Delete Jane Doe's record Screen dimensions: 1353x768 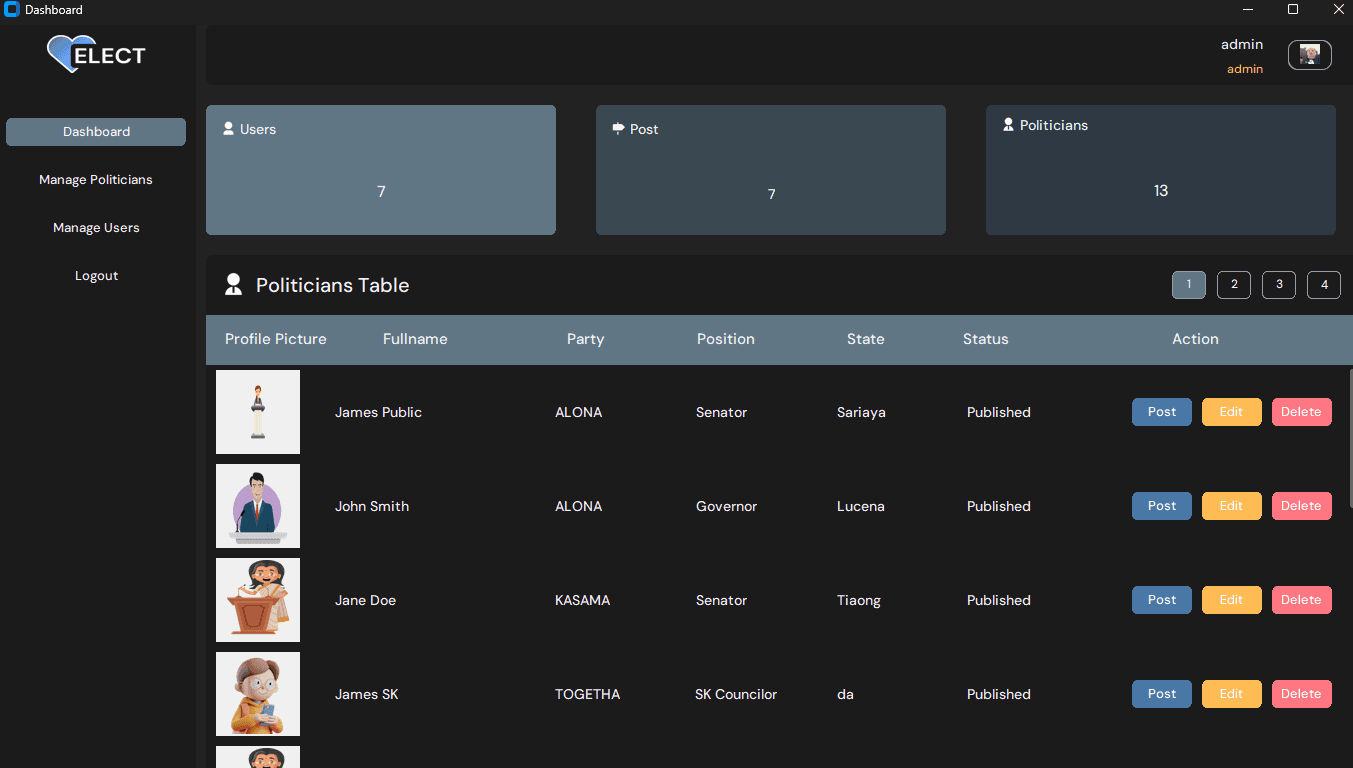[1302, 600]
